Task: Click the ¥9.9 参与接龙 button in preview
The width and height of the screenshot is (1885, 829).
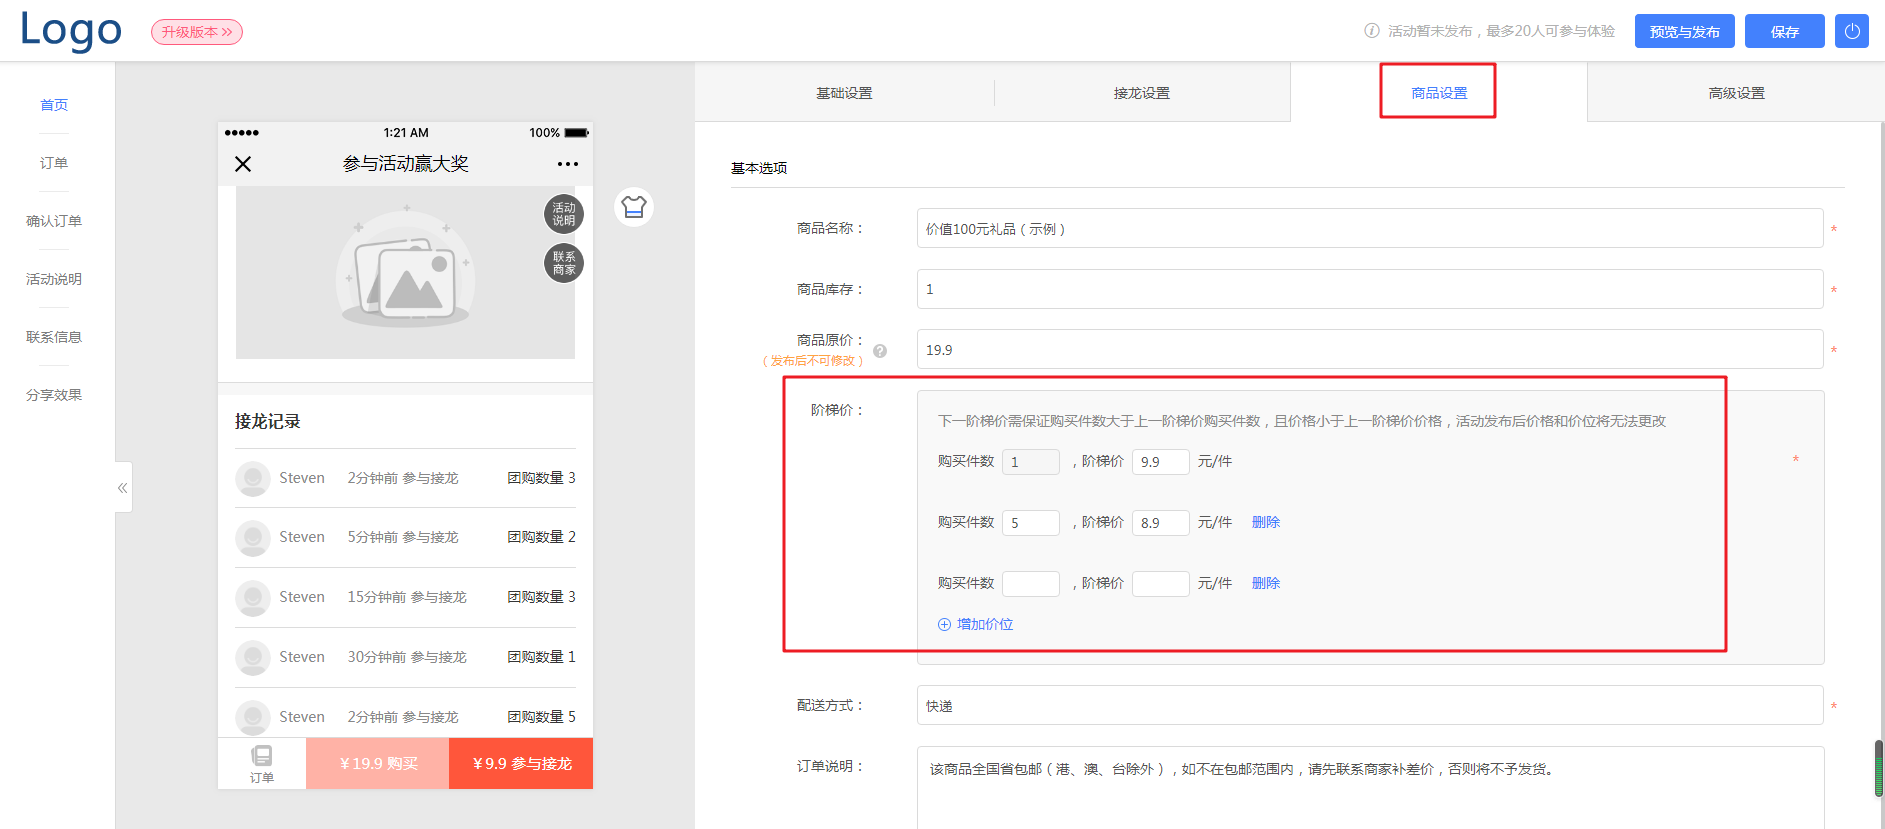Action: click(x=521, y=763)
